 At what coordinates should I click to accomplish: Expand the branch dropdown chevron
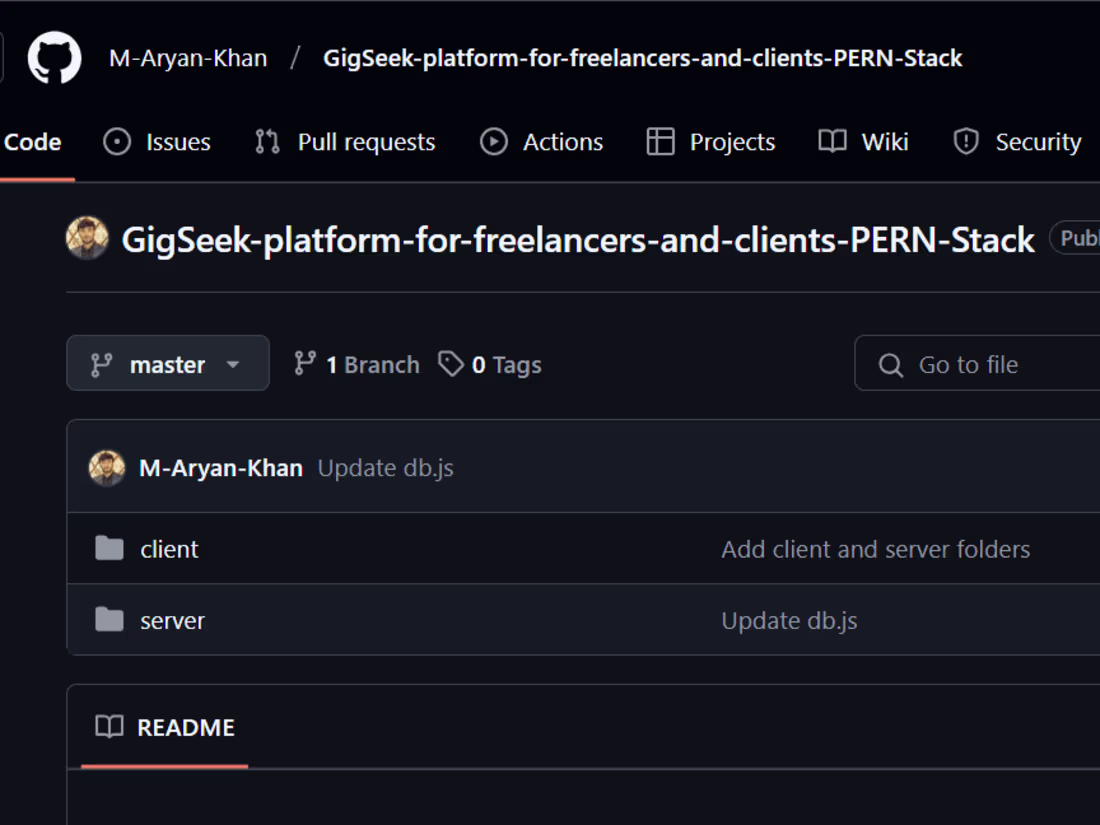(x=233, y=364)
